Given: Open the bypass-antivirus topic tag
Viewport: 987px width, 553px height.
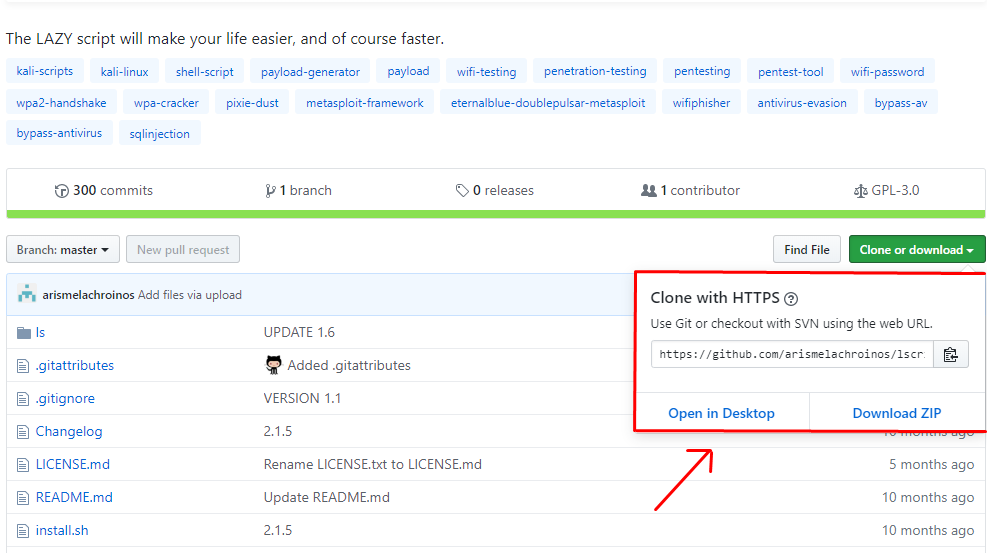Looking at the screenshot, I should pyautogui.click(x=59, y=133).
